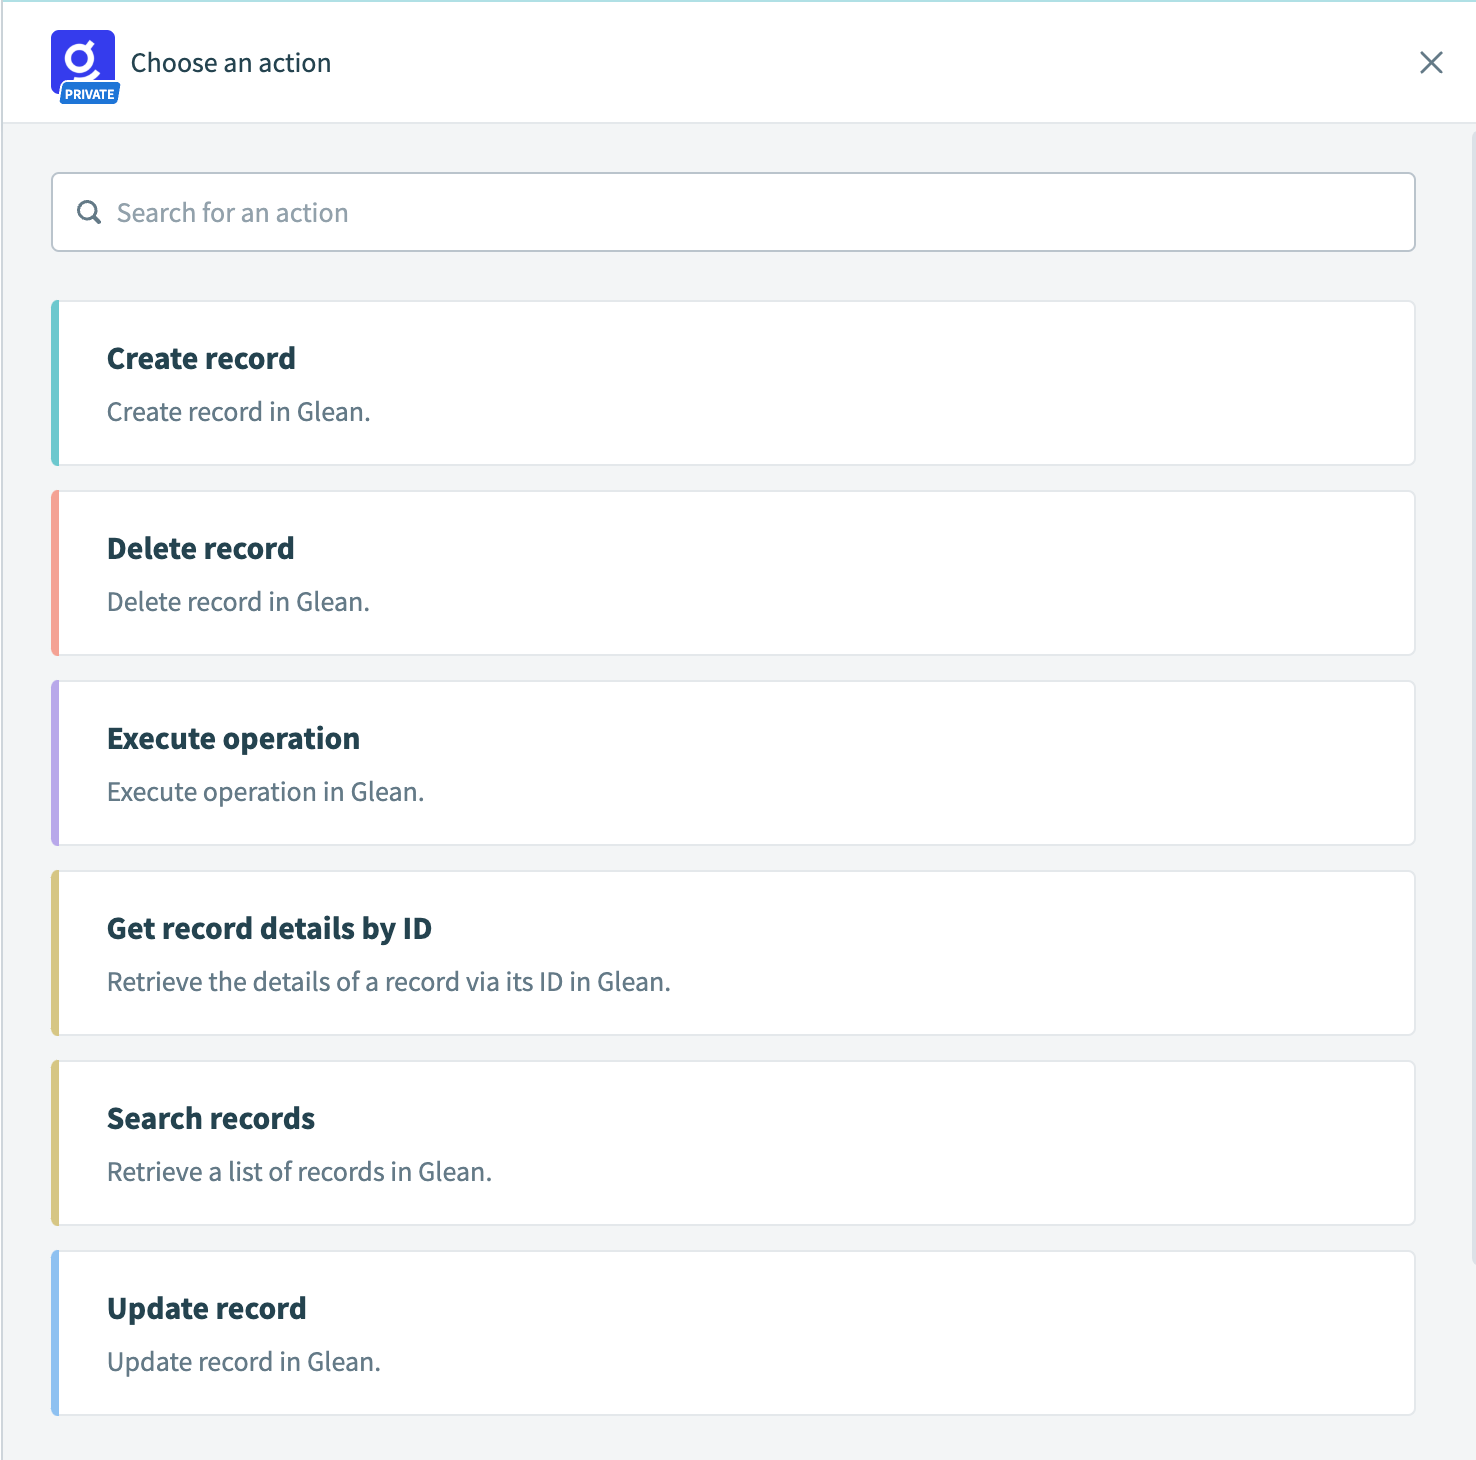Choose the Delete record action
1476x1460 pixels.
coord(734,573)
